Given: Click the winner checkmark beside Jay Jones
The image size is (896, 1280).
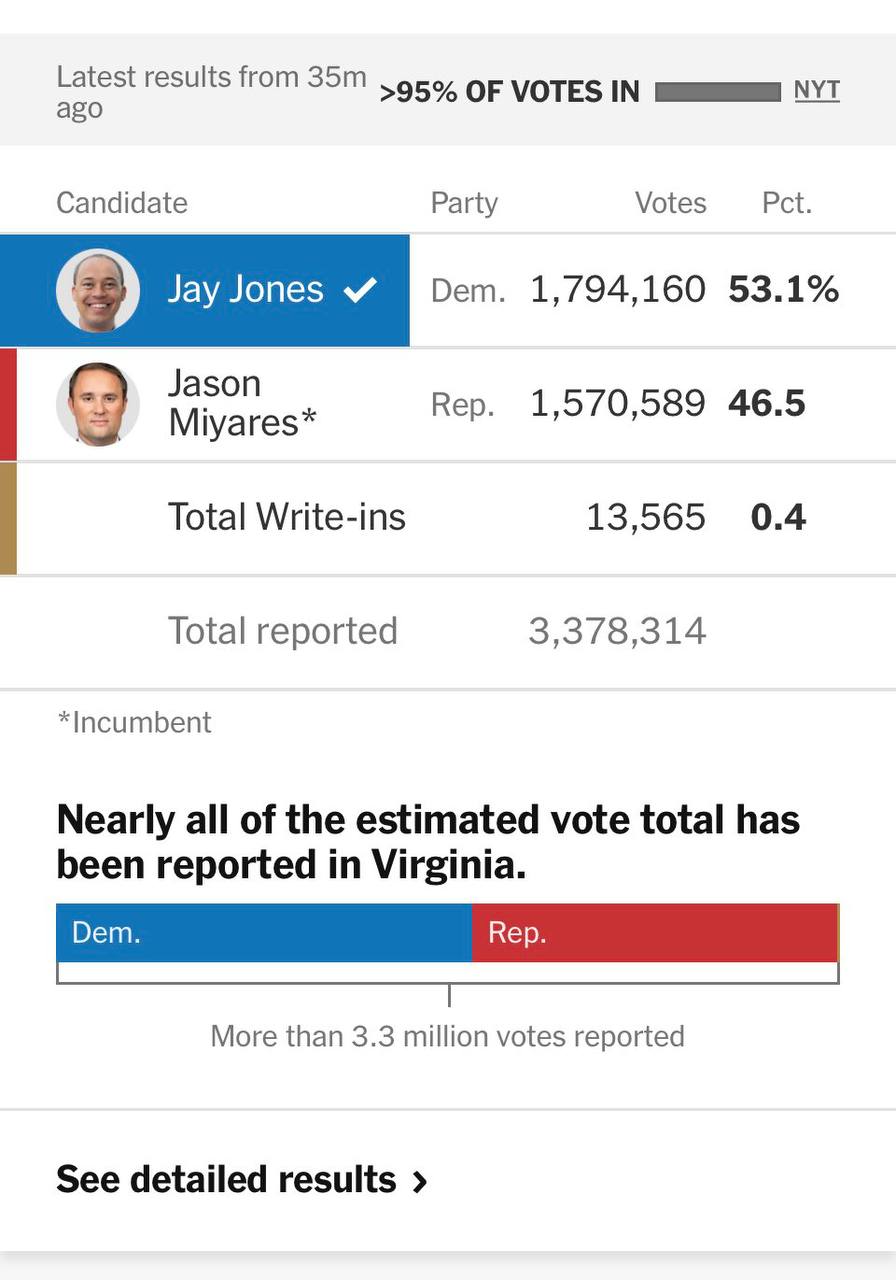Looking at the screenshot, I should coord(360,290).
